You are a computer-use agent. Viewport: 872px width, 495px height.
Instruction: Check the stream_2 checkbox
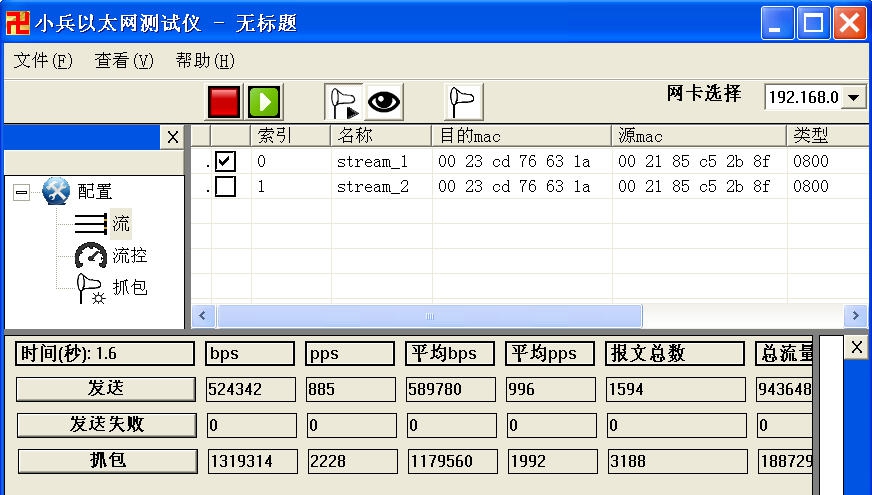click(x=225, y=186)
